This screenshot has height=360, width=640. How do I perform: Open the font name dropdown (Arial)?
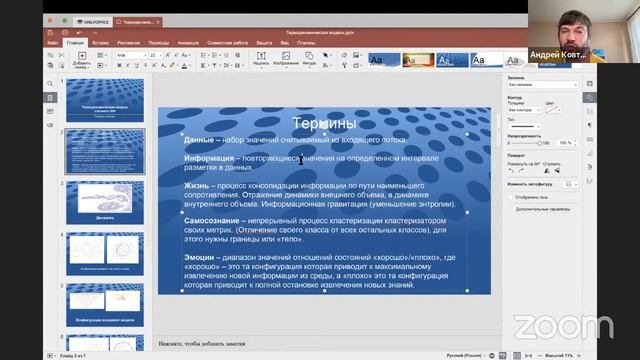coord(131,55)
